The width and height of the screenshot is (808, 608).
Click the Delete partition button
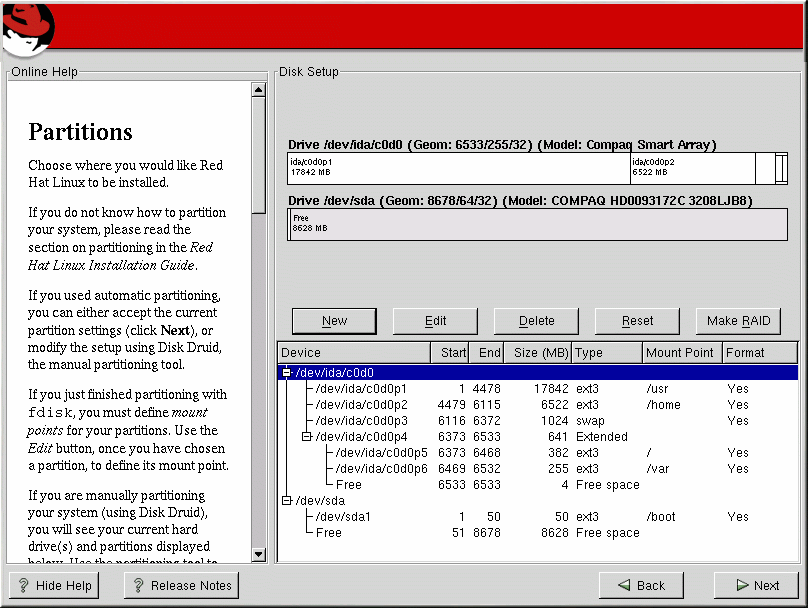point(536,321)
